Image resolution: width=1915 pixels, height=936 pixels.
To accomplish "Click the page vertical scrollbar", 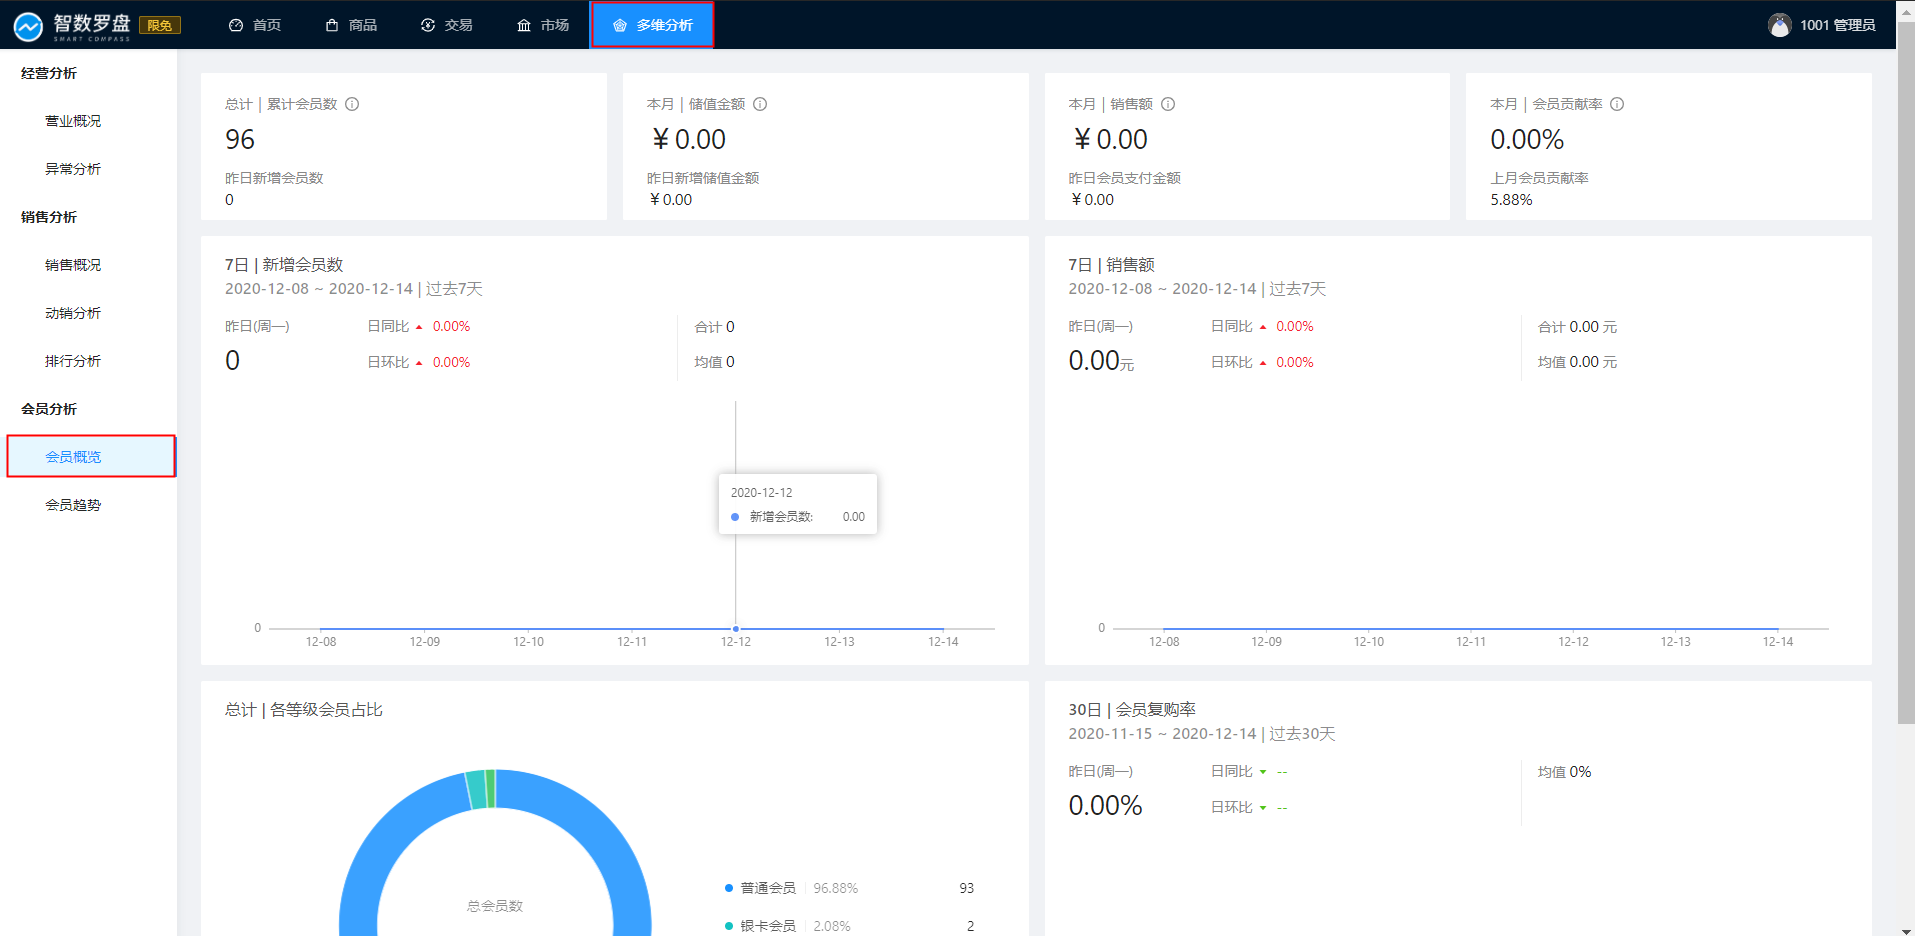I will [x=1905, y=400].
